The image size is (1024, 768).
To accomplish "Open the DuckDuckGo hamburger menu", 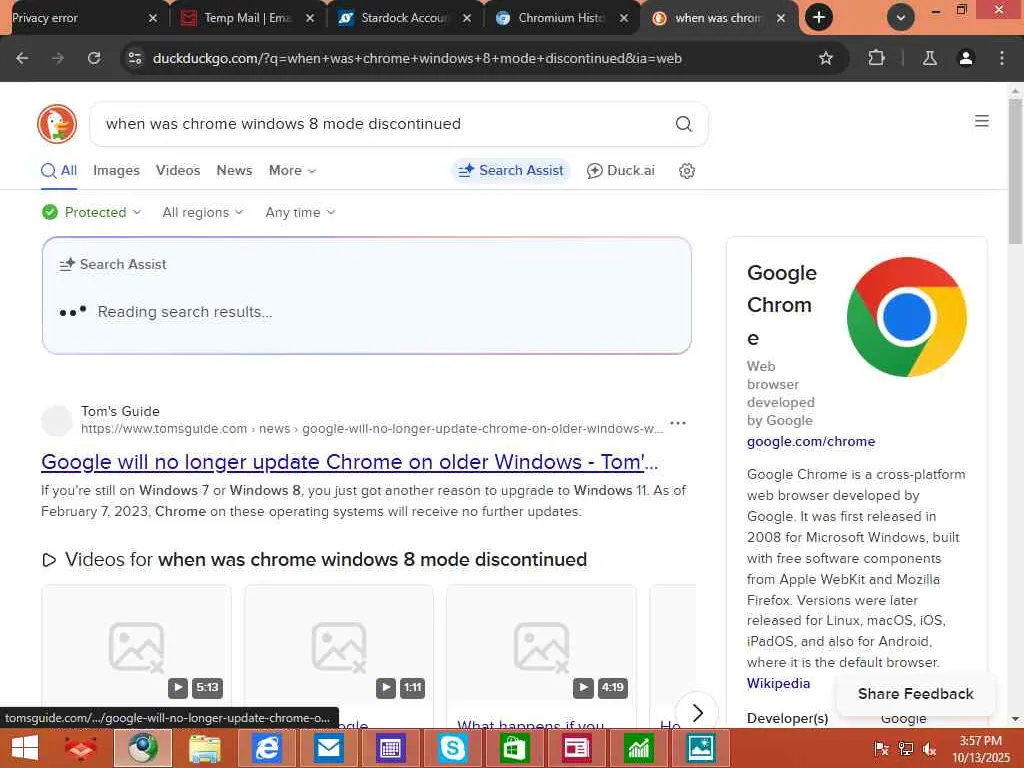I will click(x=981, y=121).
